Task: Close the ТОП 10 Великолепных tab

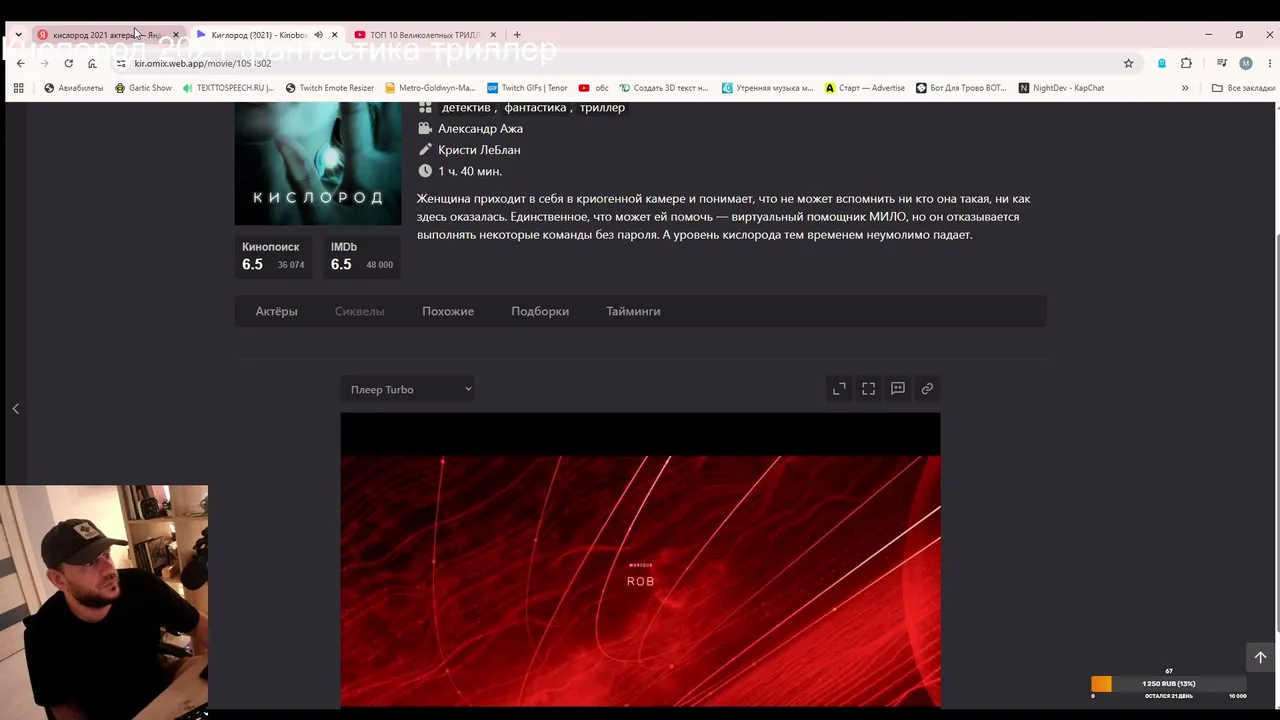Action: click(x=493, y=35)
